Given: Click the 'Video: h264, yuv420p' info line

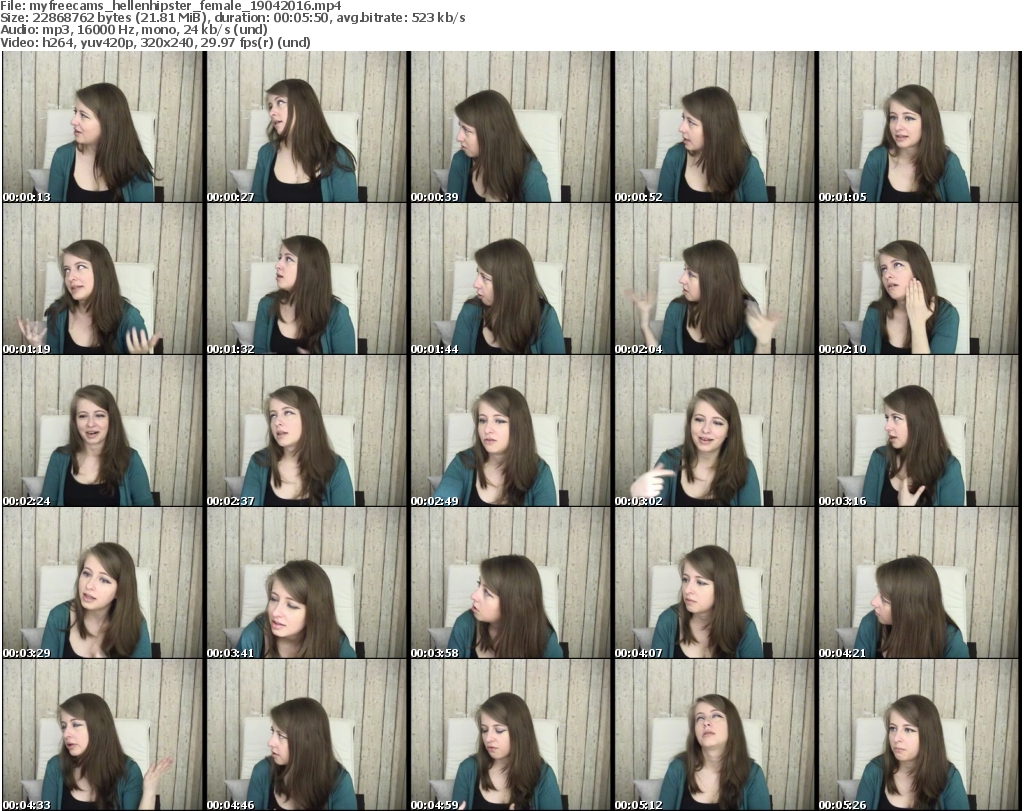Looking at the screenshot, I should tap(155, 42).
